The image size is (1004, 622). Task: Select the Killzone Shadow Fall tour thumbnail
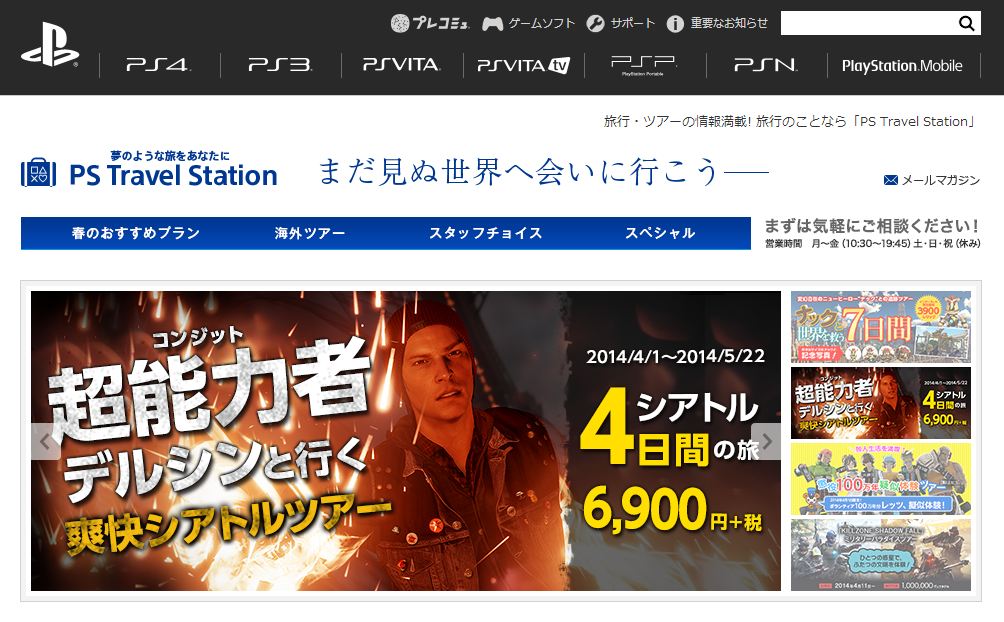(880, 555)
